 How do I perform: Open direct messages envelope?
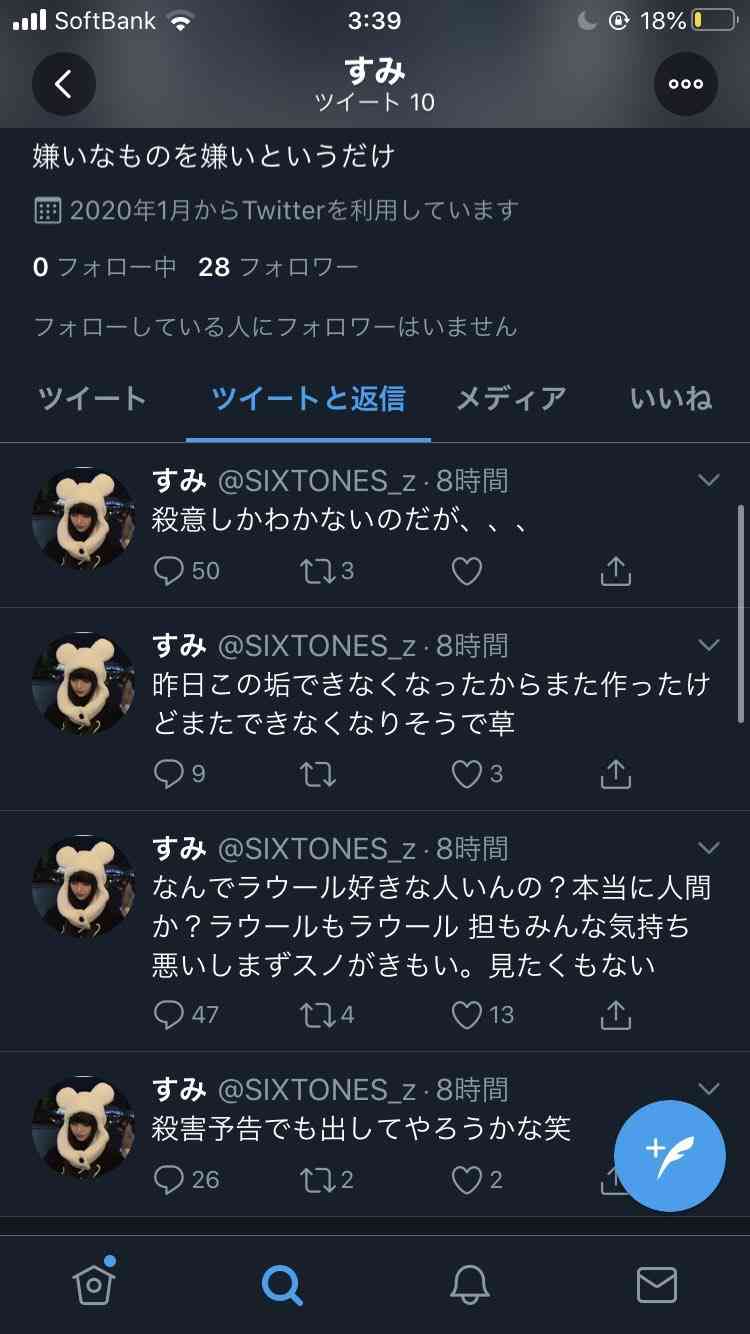click(657, 1284)
